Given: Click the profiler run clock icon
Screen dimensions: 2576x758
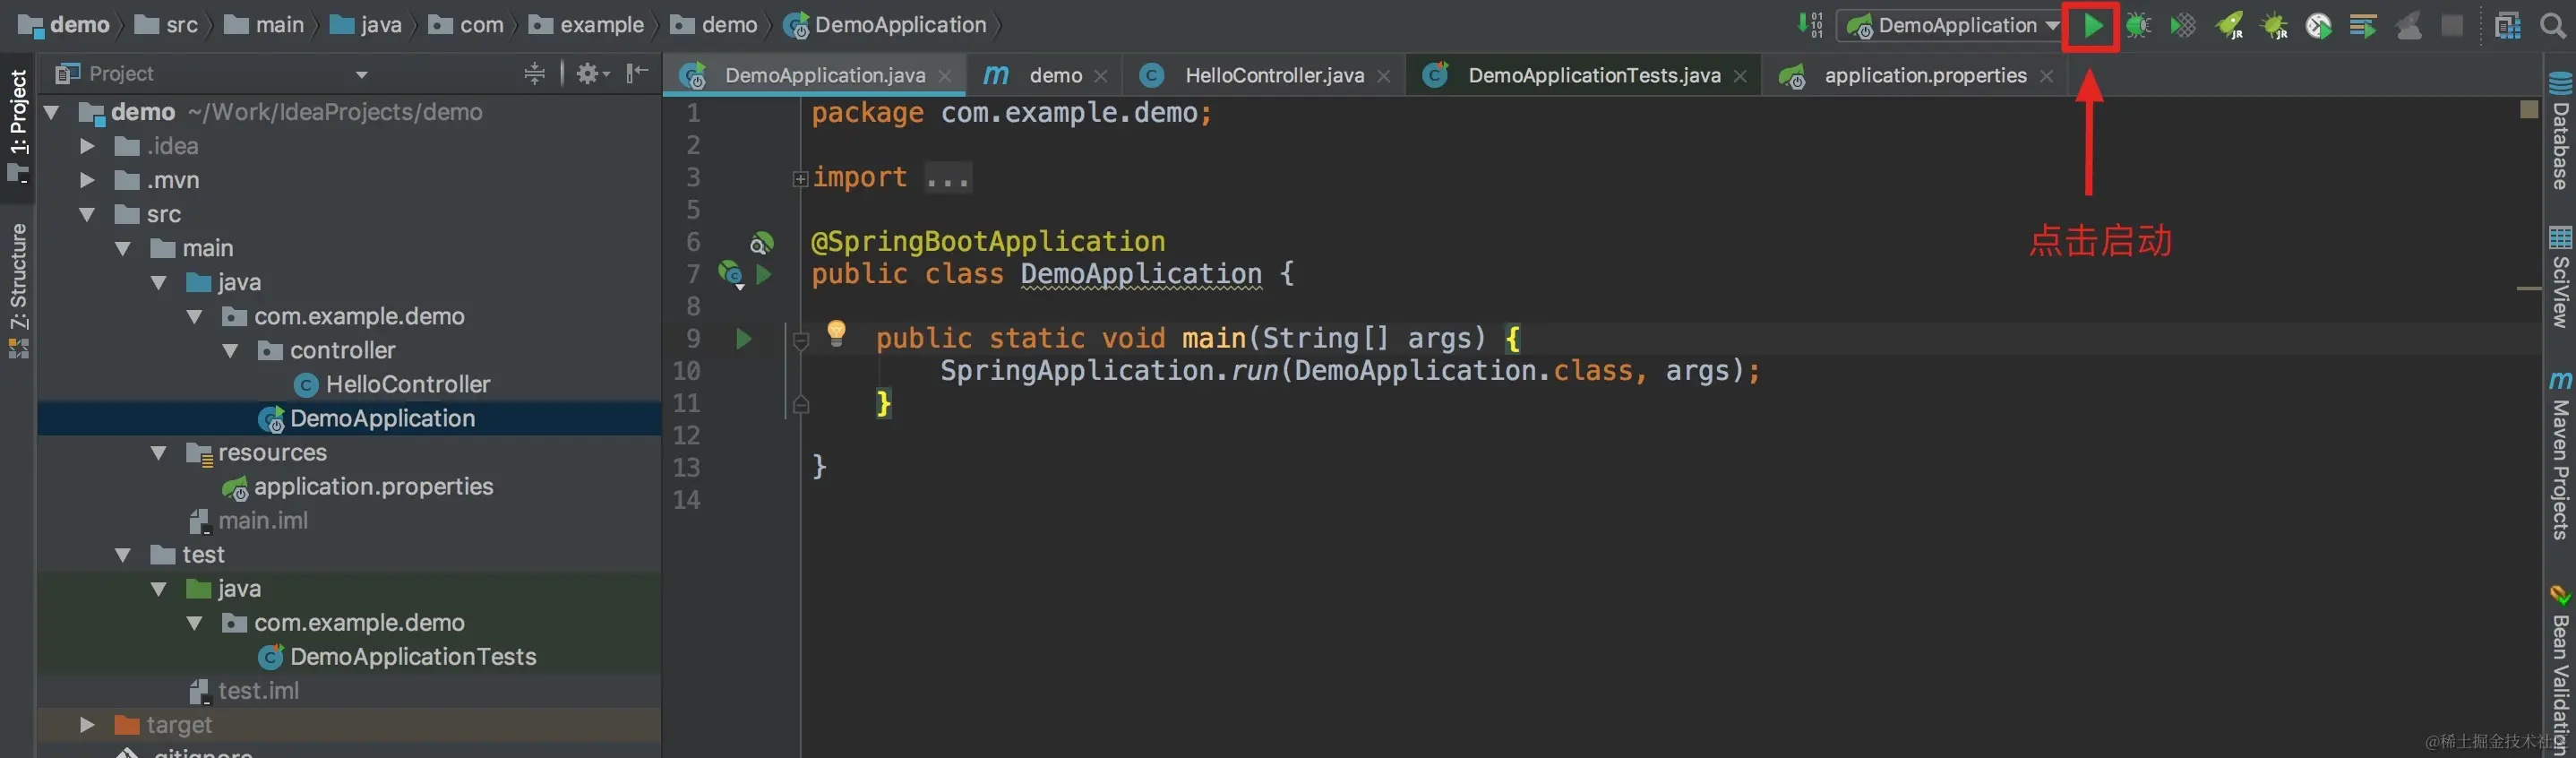Looking at the screenshot, I should tap(2318, 25).
